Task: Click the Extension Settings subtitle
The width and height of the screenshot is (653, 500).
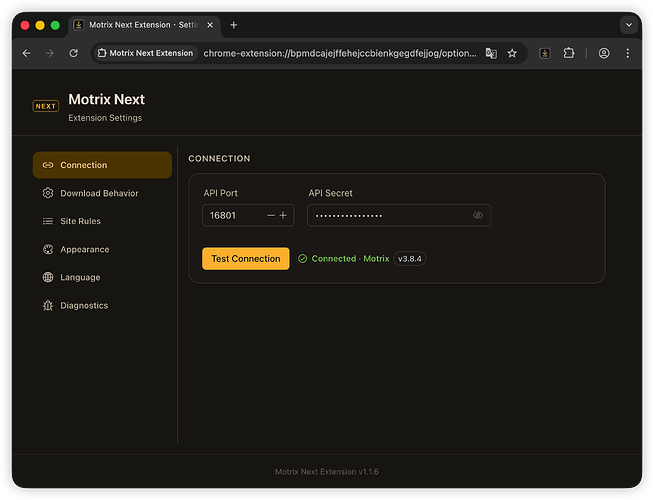Action: pyautogui.click(x=105, y=118)
